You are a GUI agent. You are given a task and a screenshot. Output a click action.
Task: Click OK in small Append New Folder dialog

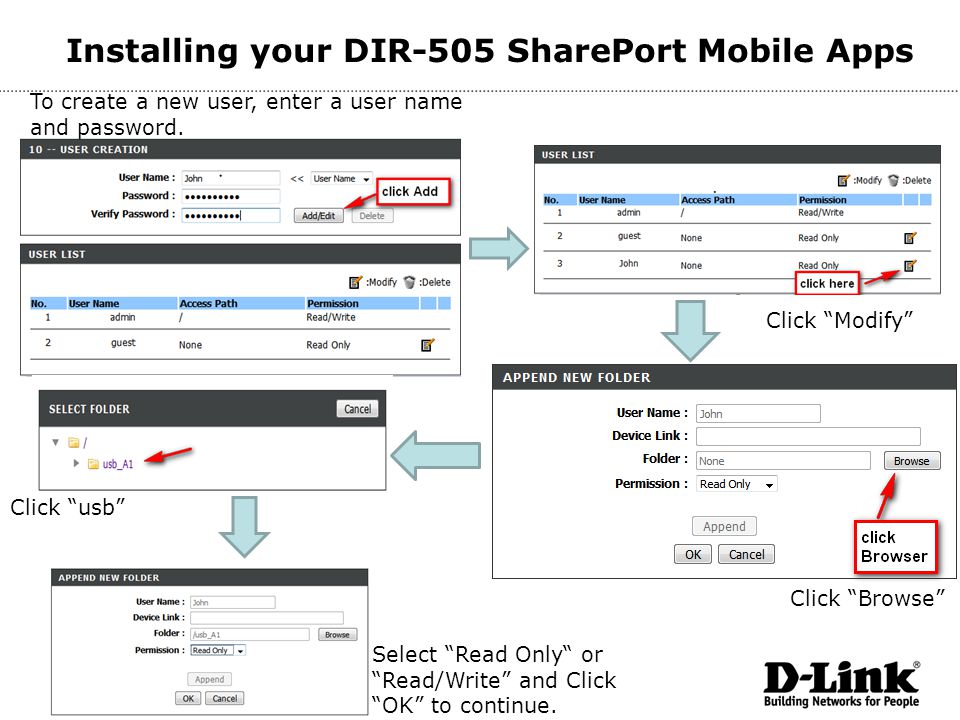click(188, 699)
